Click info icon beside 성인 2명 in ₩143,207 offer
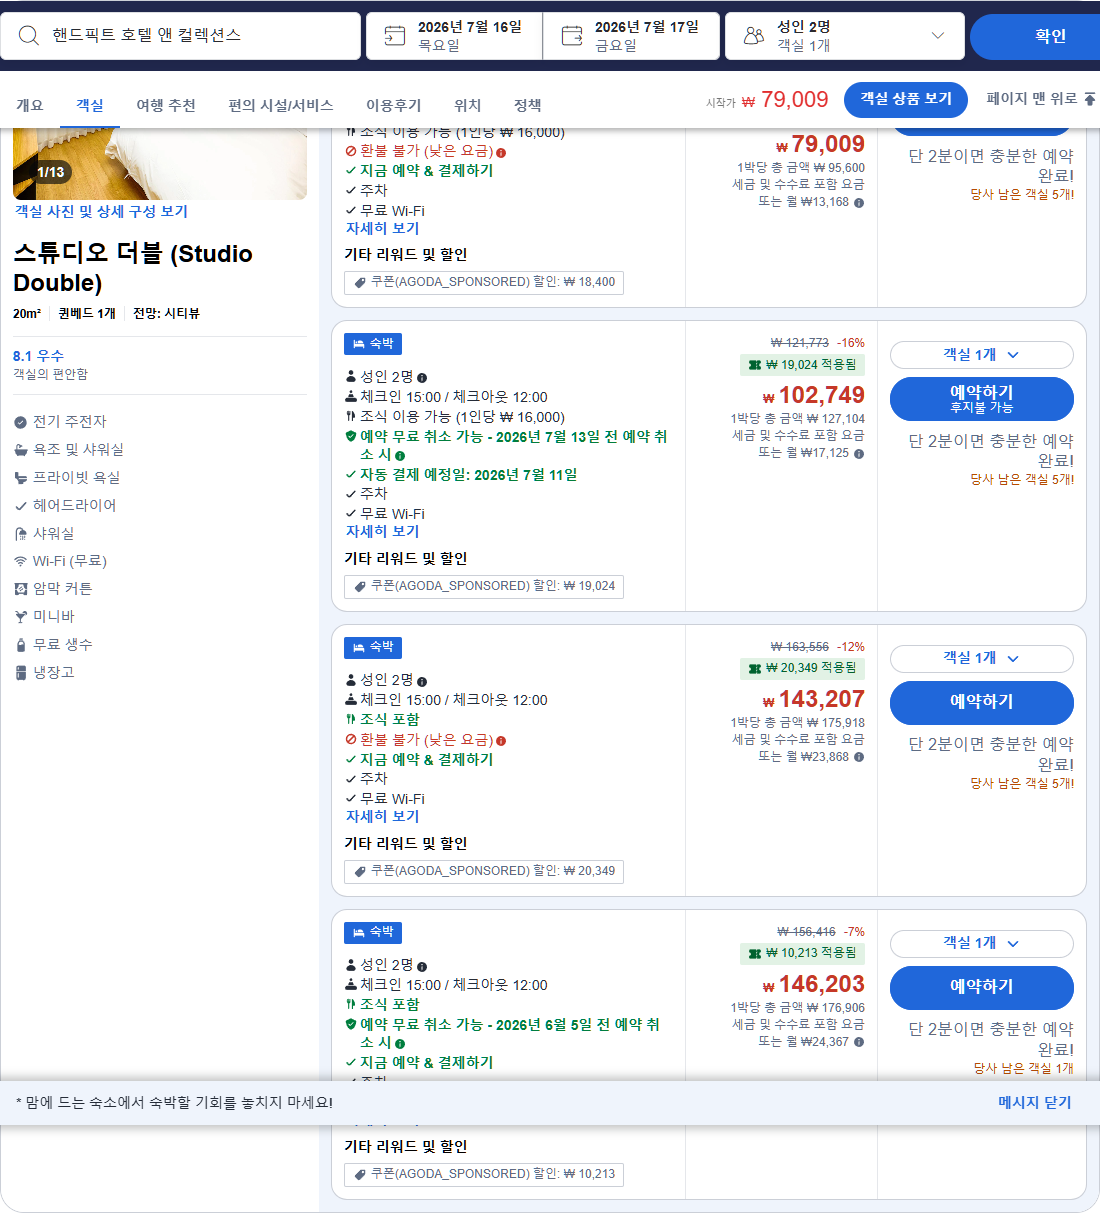The width and height of the screenshot is (1100, 1213). (422, 681)
